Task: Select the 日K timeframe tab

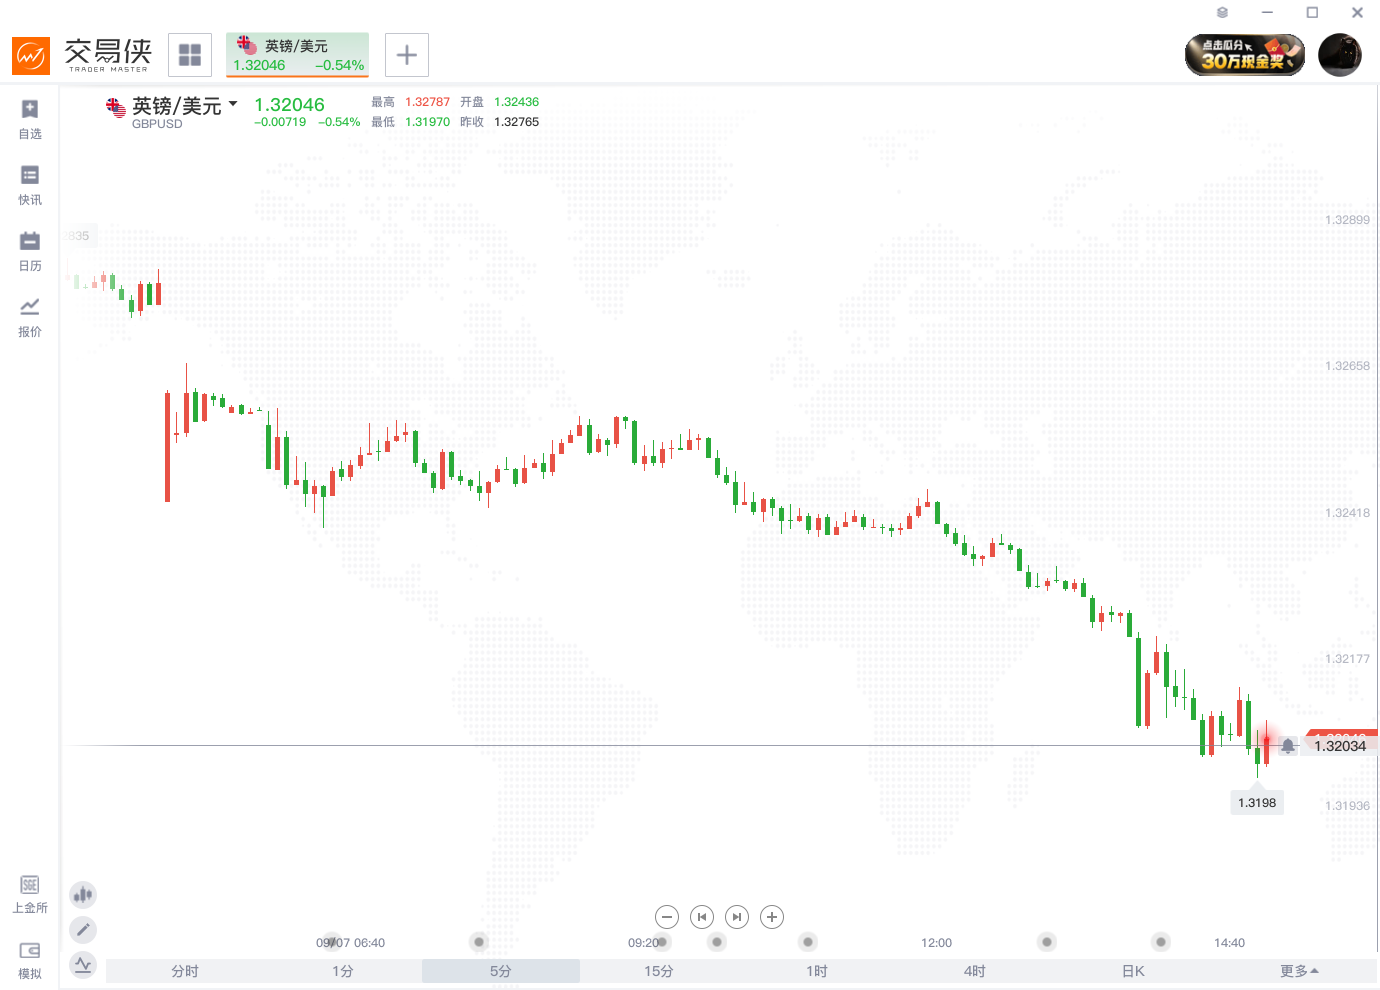Action: 1132,971
